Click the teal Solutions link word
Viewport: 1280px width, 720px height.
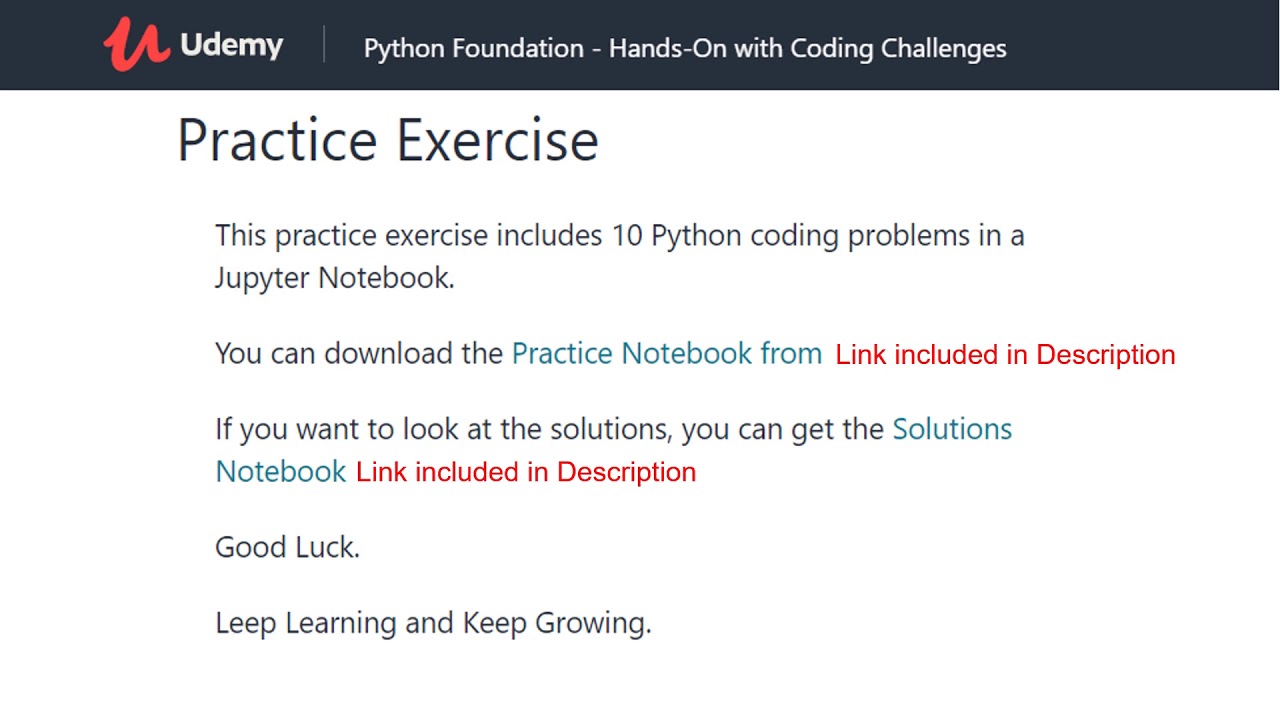[951, 429]
